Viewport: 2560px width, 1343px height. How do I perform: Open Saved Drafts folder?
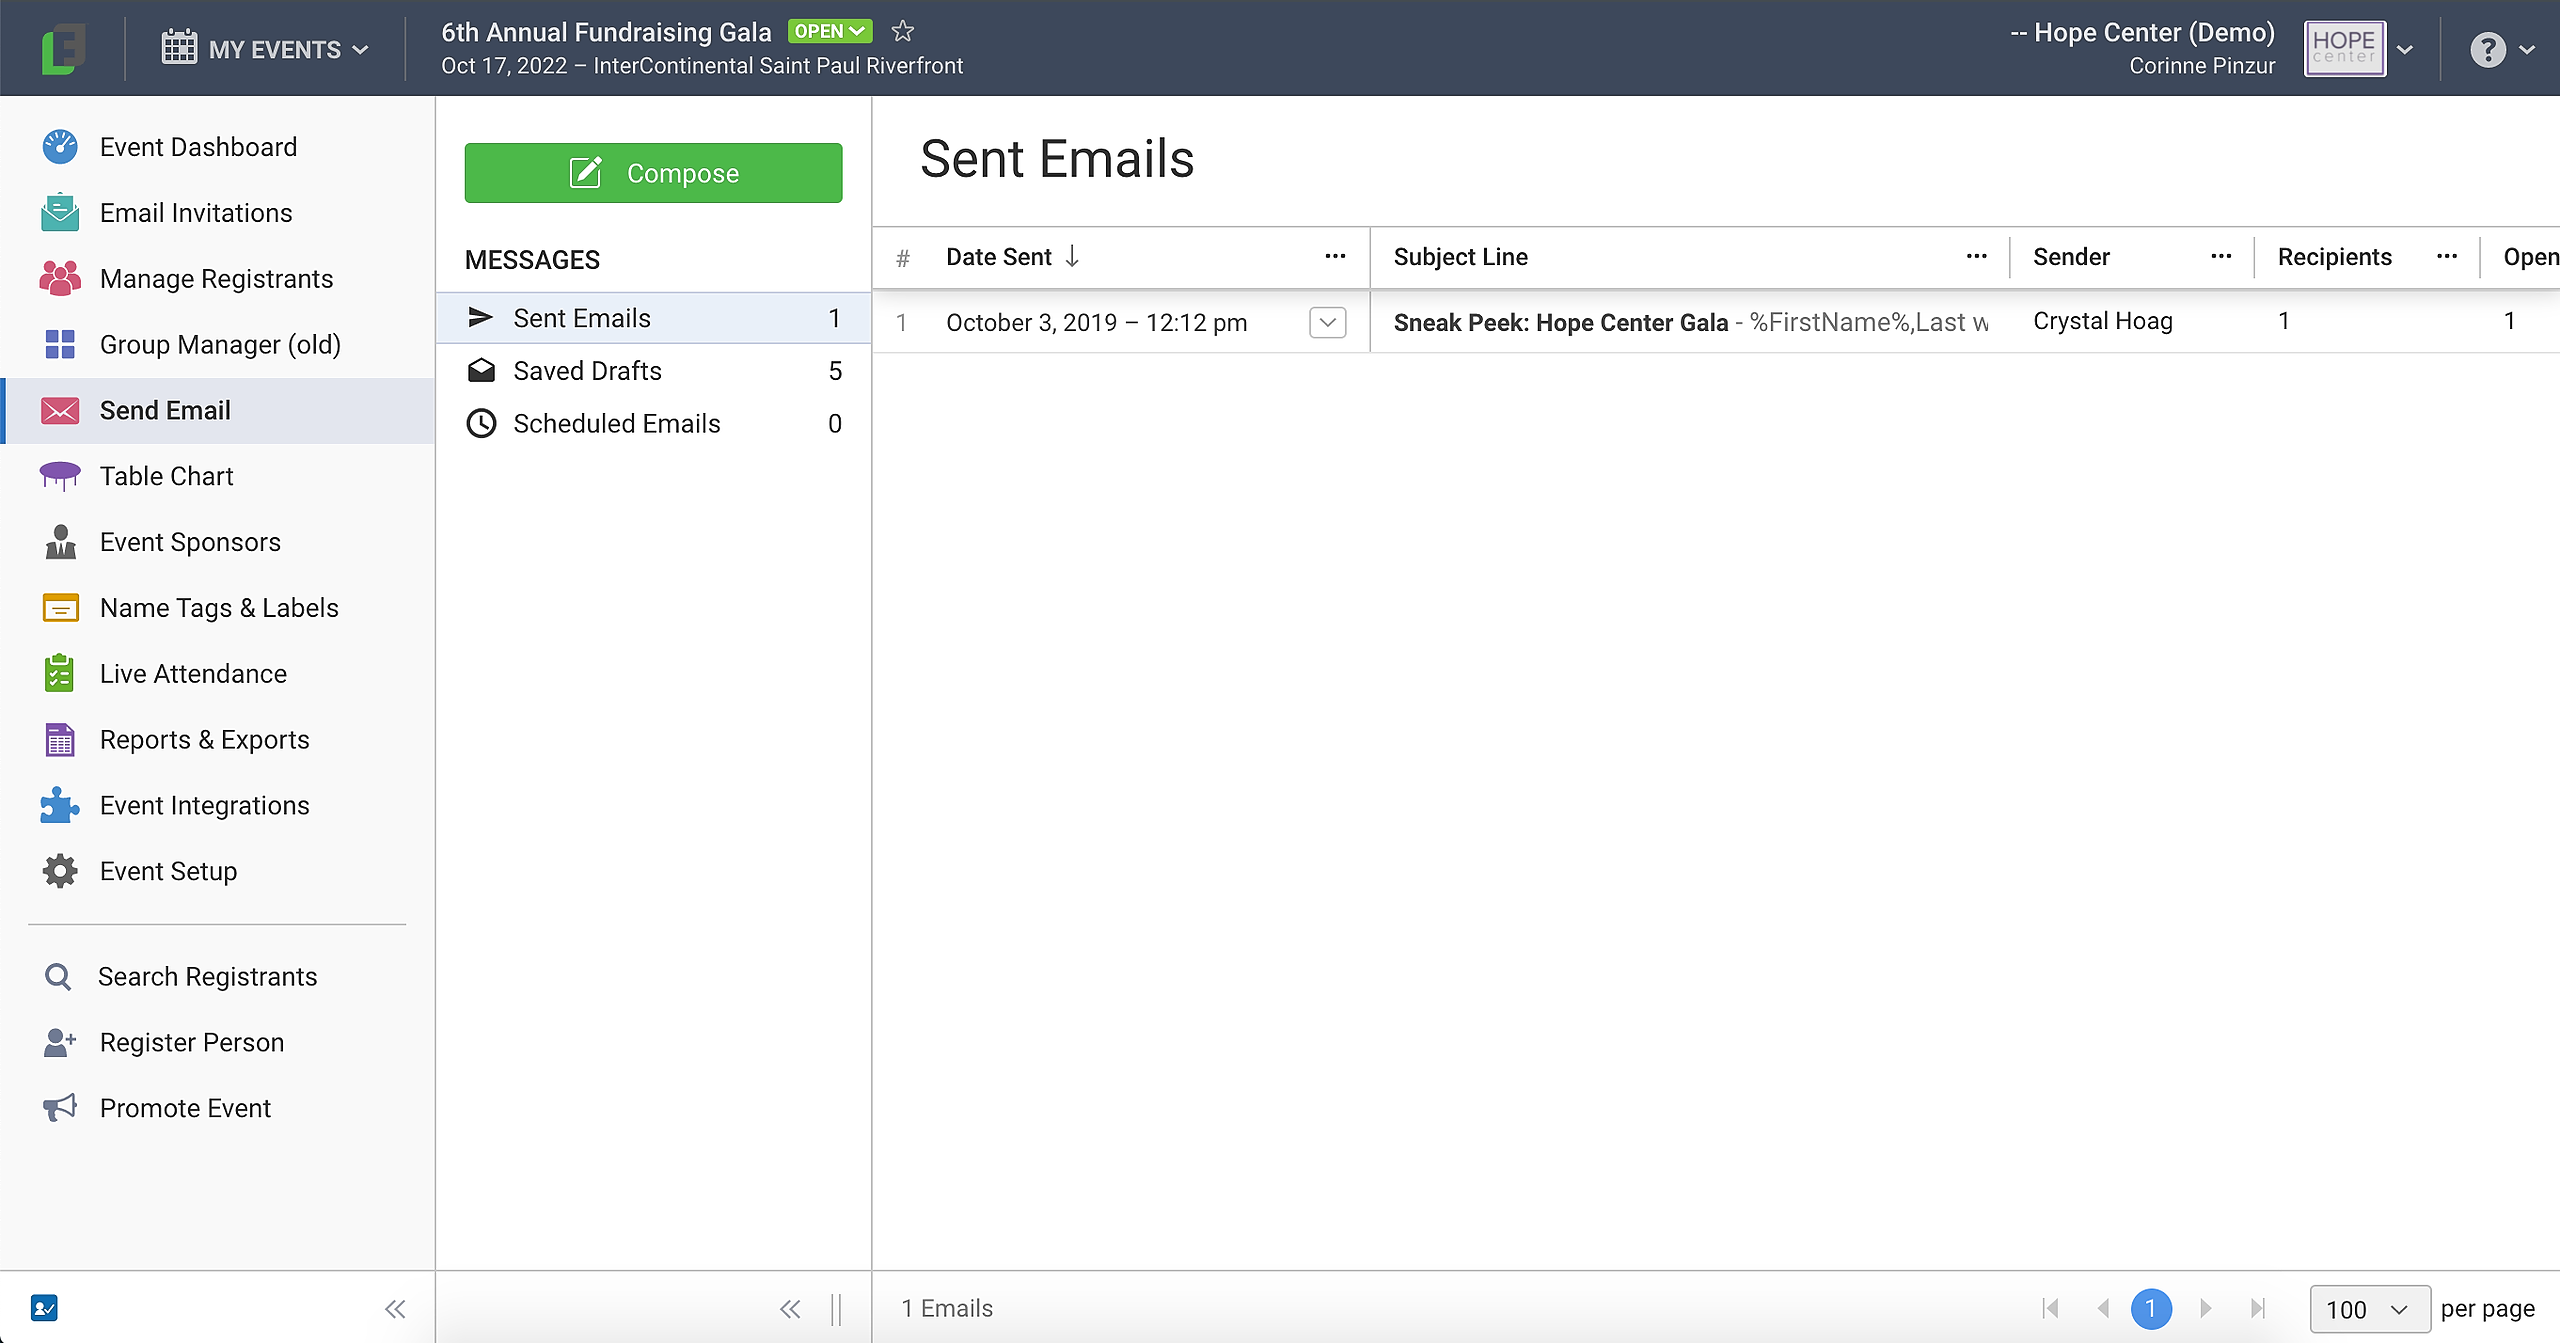[587, 371]
